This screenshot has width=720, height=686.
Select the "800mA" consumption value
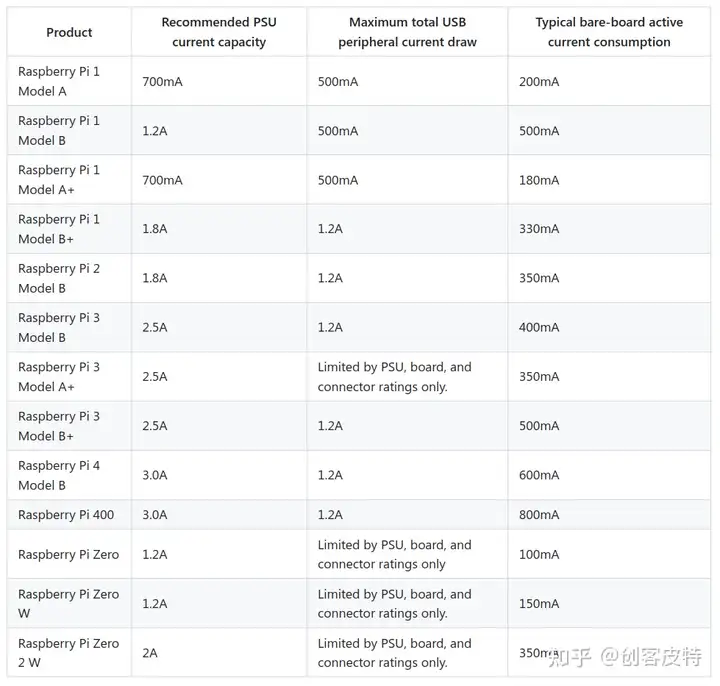coord(539,515)
